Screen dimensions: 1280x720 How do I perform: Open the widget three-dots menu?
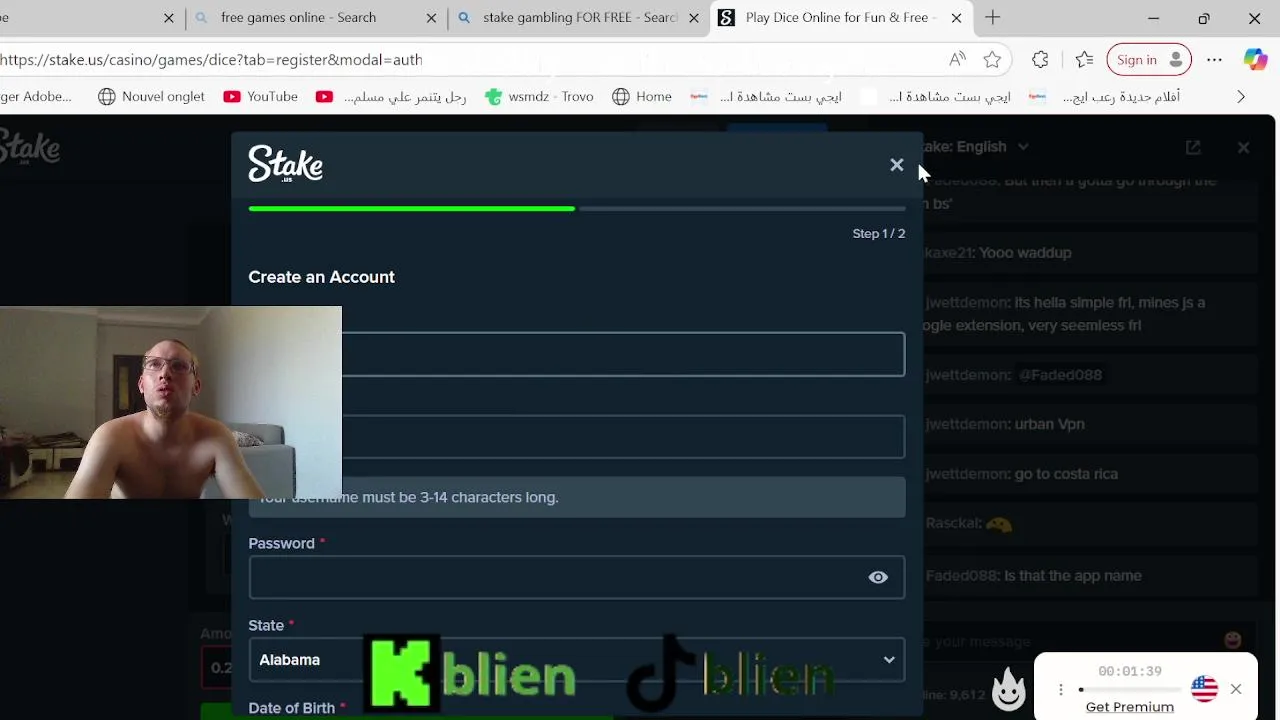[x=1061, y=690]
